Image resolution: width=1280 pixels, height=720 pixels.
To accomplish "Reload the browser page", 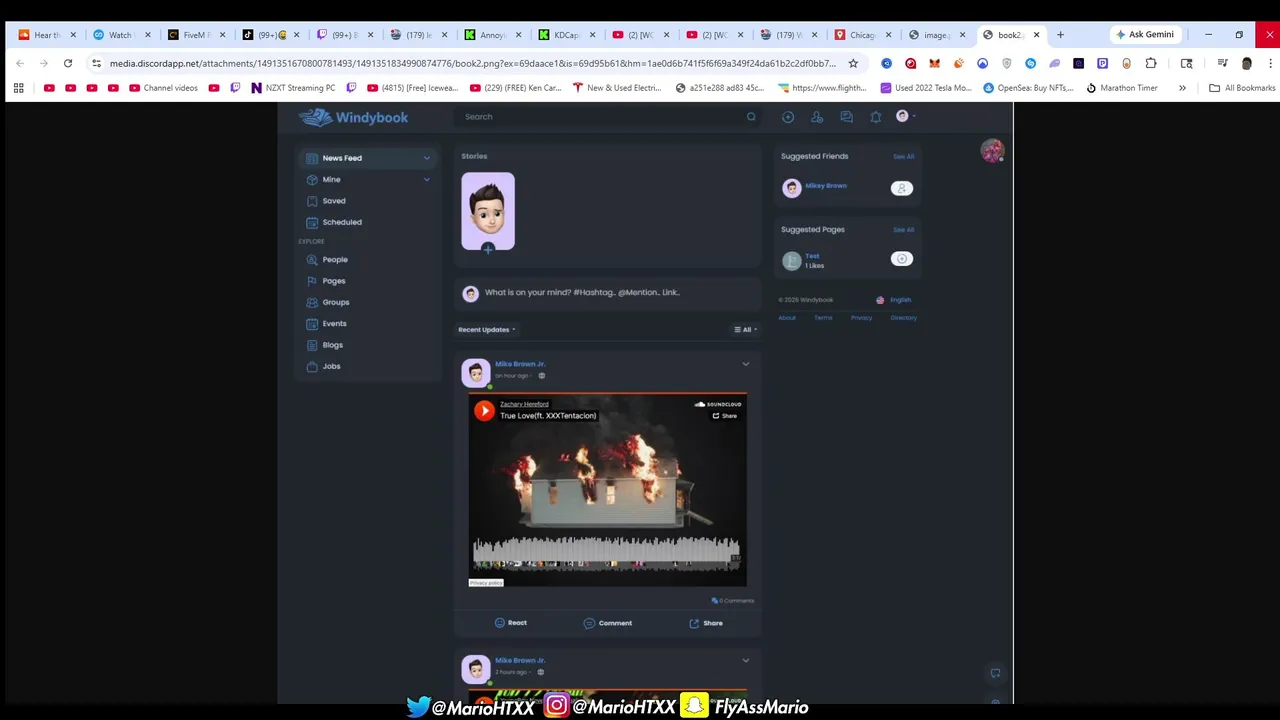I will click(68, 63).
